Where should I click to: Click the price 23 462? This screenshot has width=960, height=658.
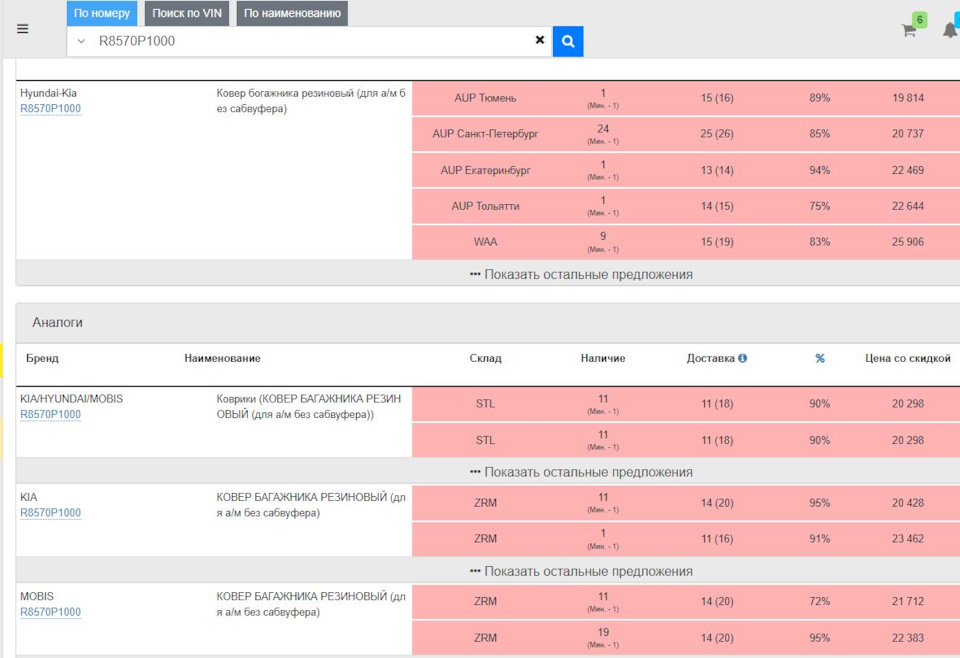[x=907, y=539]
